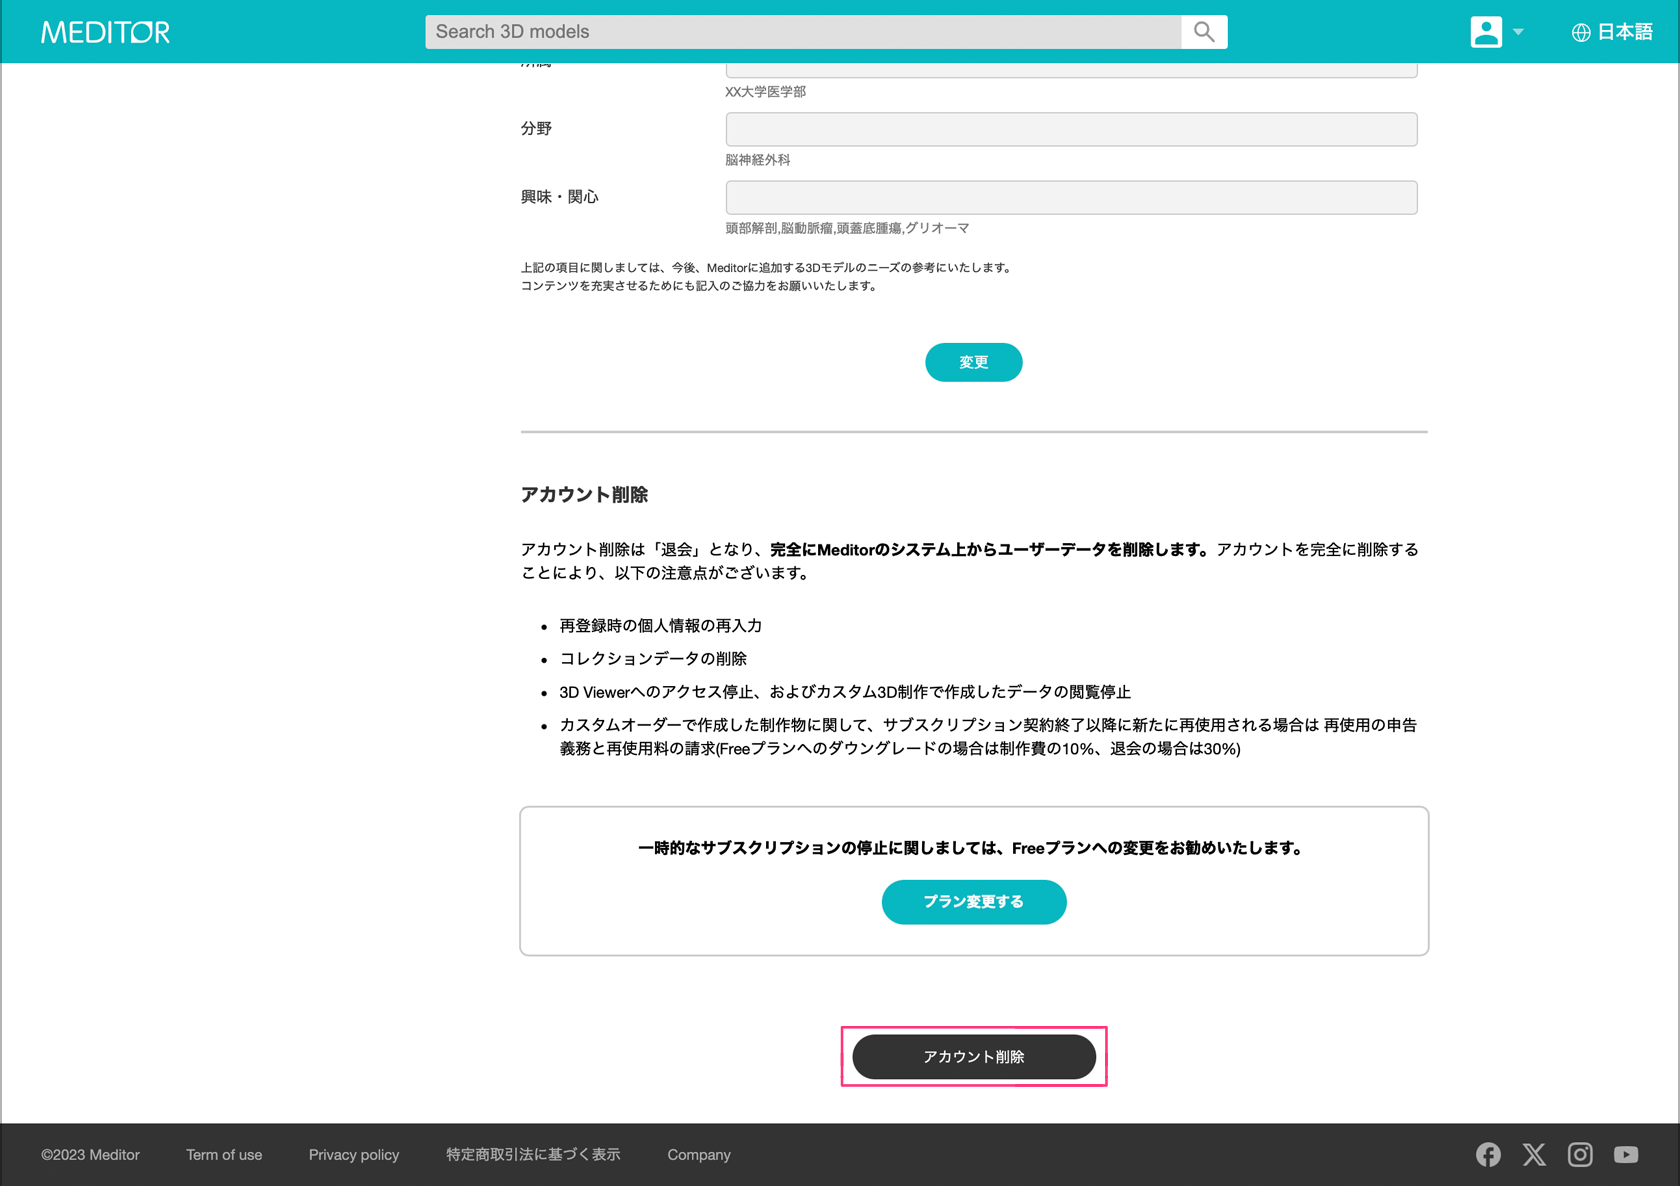Open the 特定商取引法に基づく表示 link

click(533, 1154)
